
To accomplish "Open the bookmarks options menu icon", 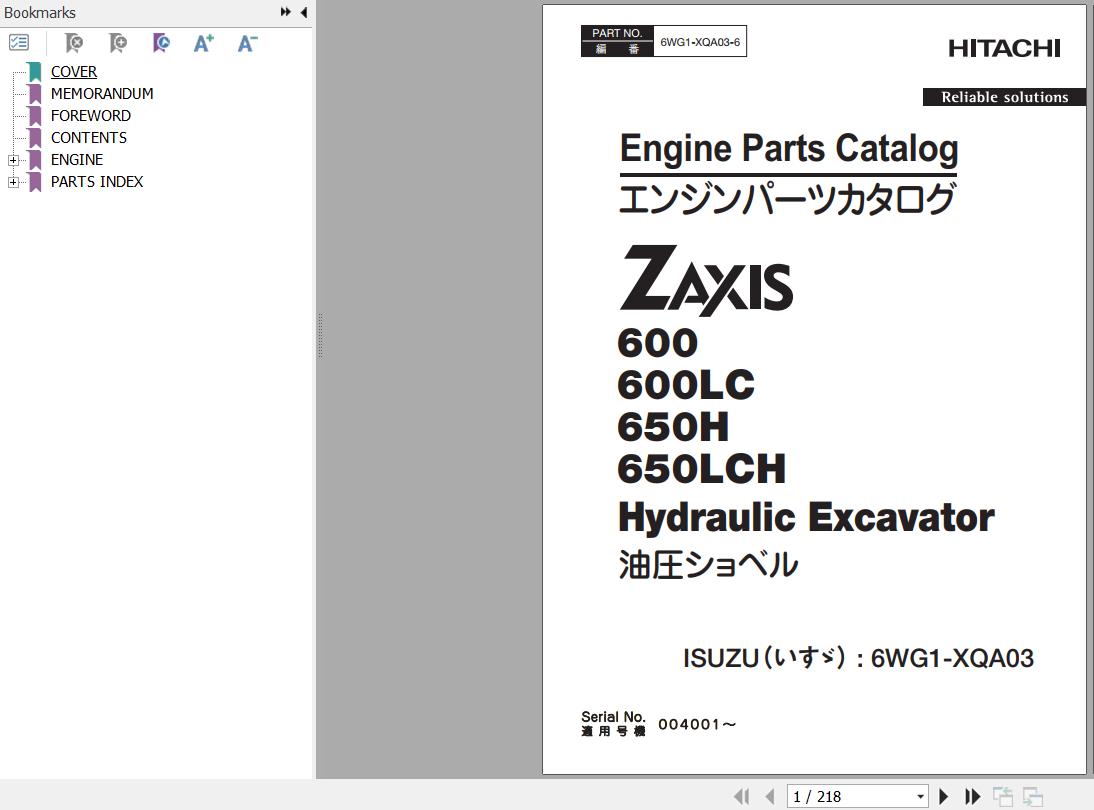I will [19, 43].
